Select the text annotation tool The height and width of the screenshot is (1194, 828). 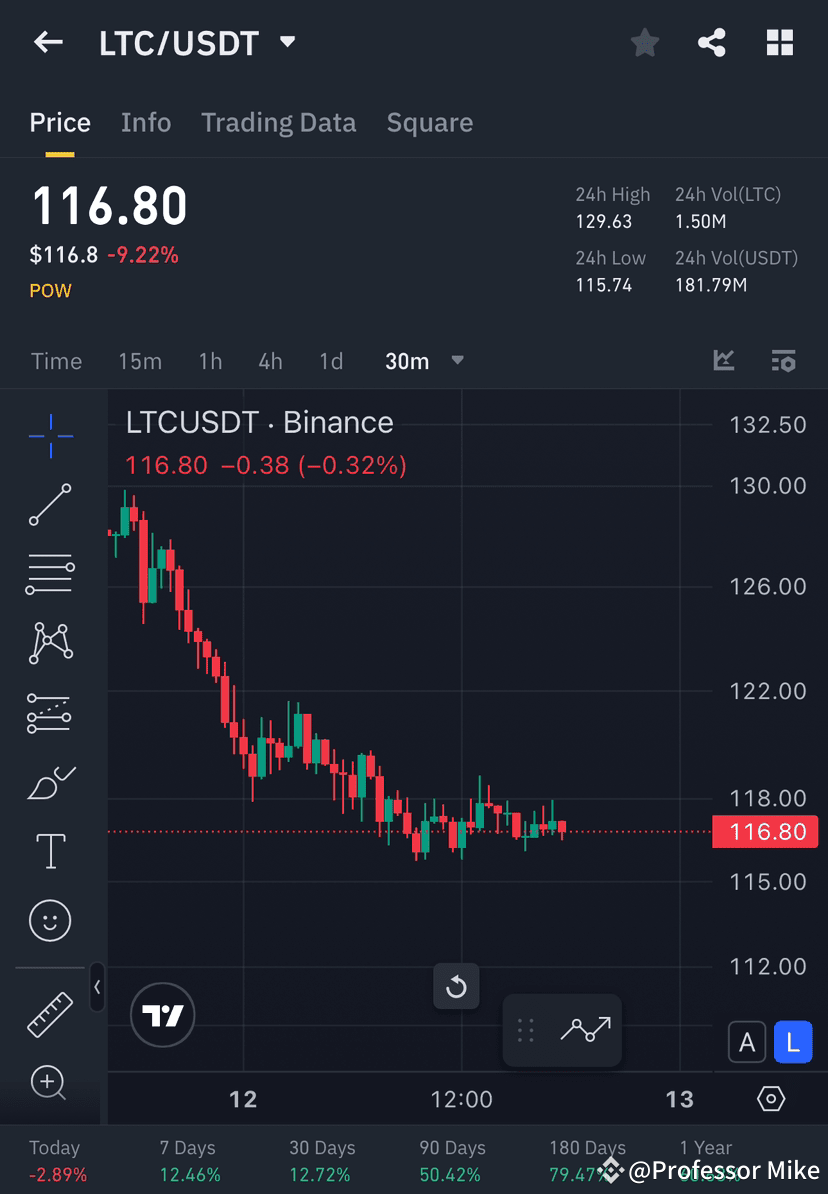tap(50, 850)
